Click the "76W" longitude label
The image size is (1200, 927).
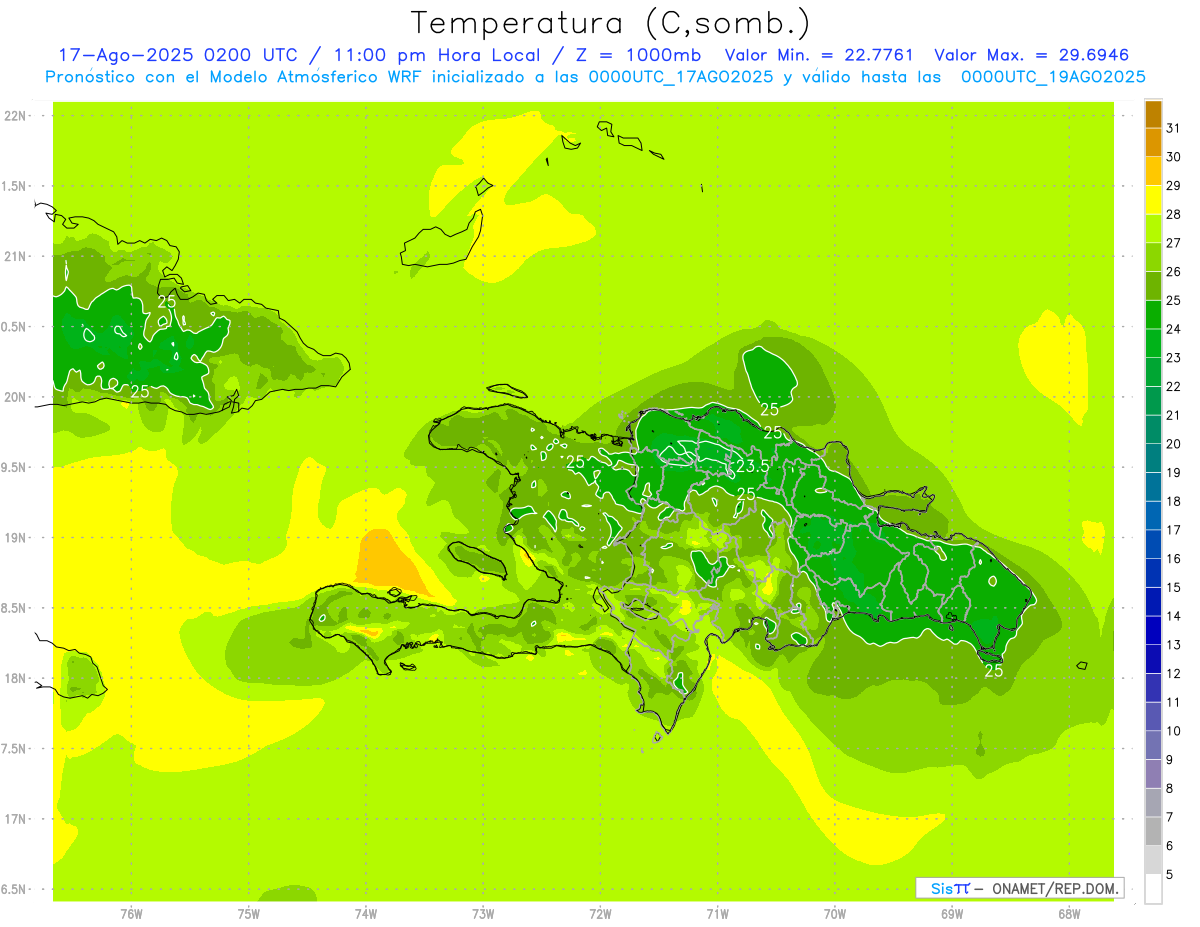pyautogui.click(x=131, y=914)
